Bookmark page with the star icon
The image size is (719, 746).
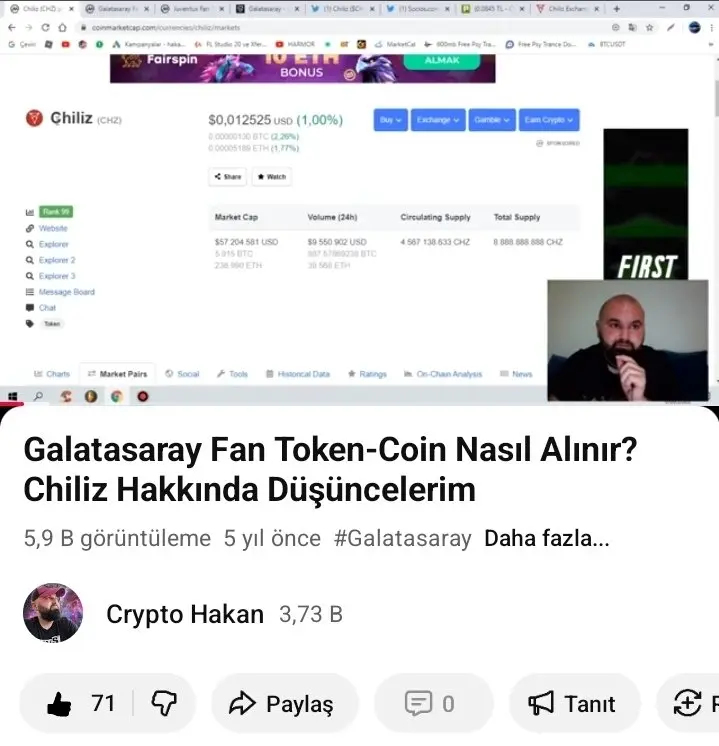tap(650, 28)
